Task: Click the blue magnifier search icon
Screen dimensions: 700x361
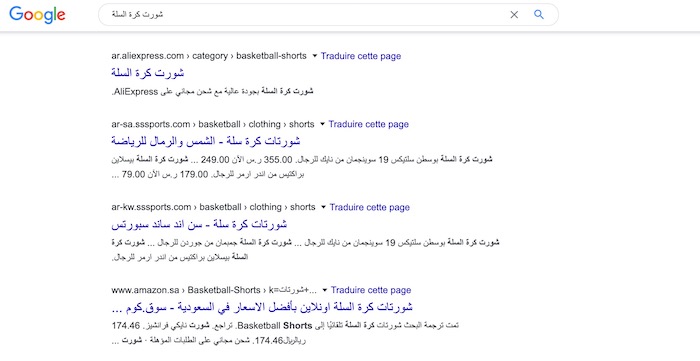Action: click(539, 14)
